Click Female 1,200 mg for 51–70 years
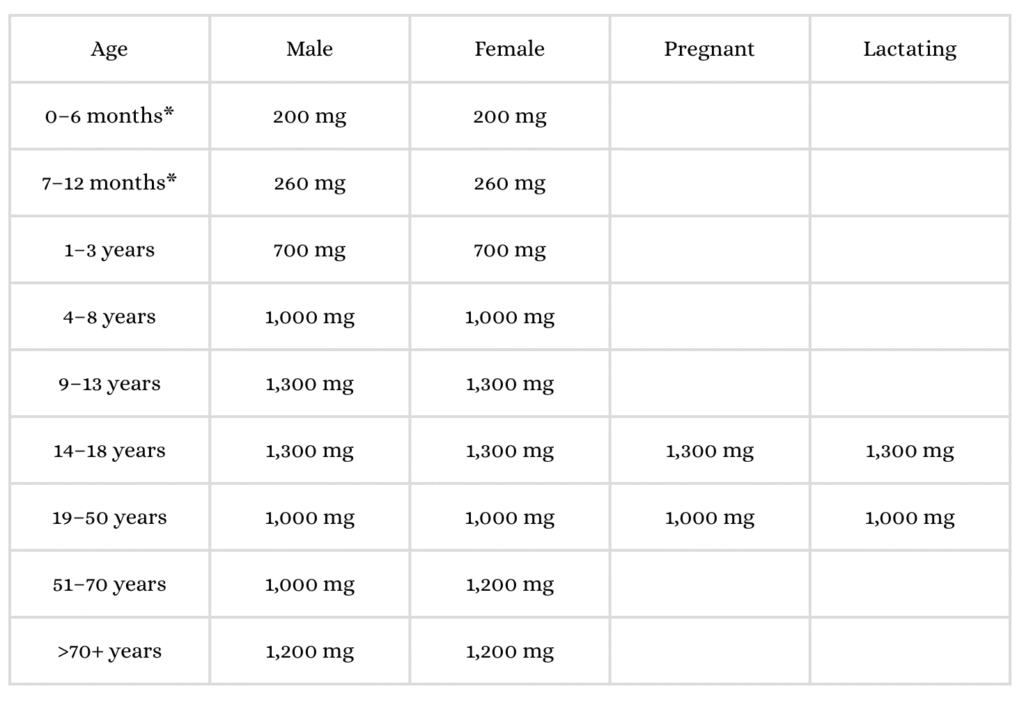1024x705 pixels. 509,585
